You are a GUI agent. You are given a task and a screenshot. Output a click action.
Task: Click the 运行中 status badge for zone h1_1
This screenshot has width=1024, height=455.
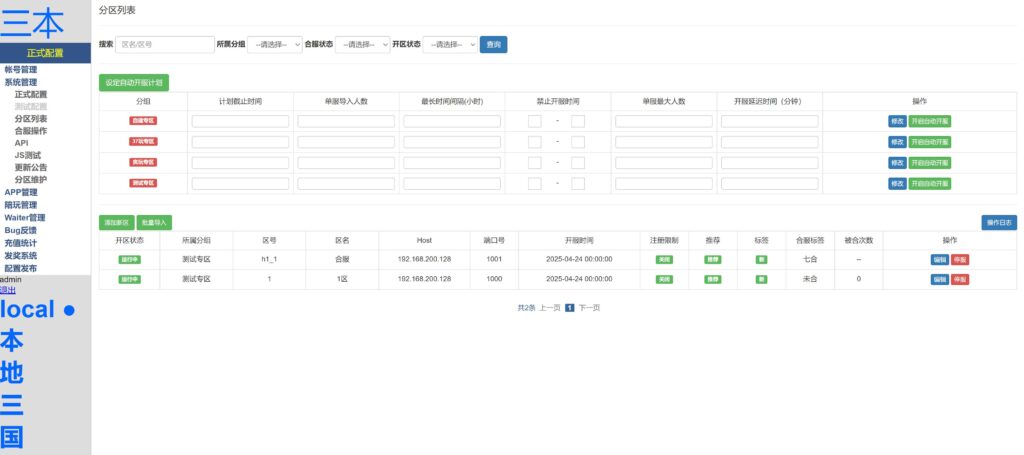[x=129, y=259]
